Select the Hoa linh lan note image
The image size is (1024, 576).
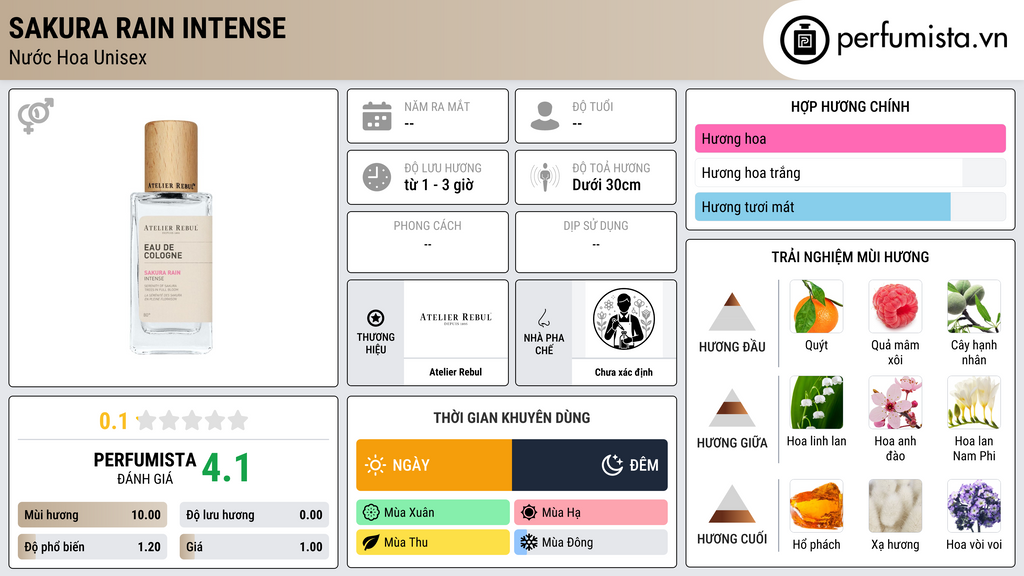(x=816, y=403)
